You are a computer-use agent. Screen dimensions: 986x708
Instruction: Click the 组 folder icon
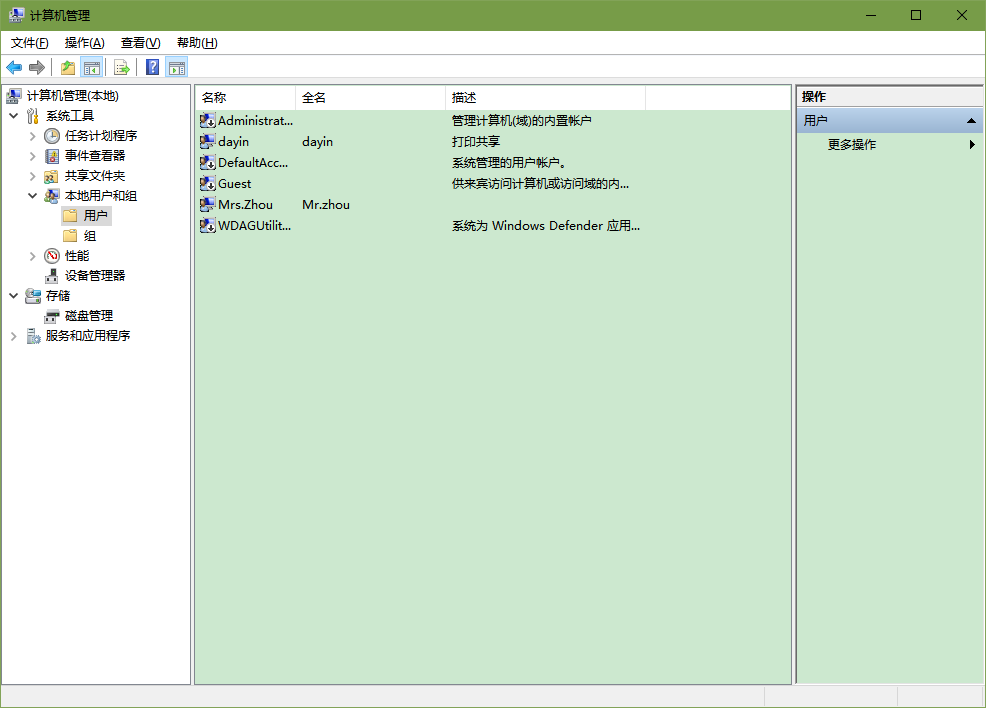[x=70, y=236]
